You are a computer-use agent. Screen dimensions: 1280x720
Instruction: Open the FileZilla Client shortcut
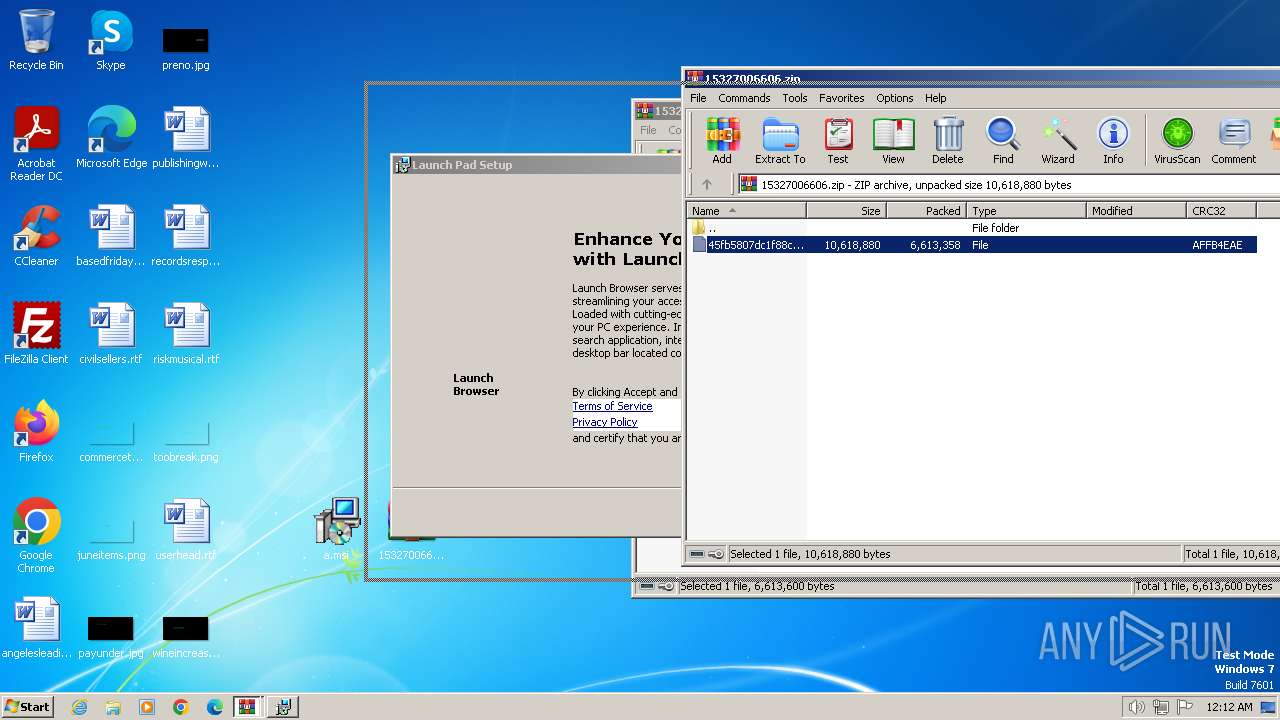[36, 334]
